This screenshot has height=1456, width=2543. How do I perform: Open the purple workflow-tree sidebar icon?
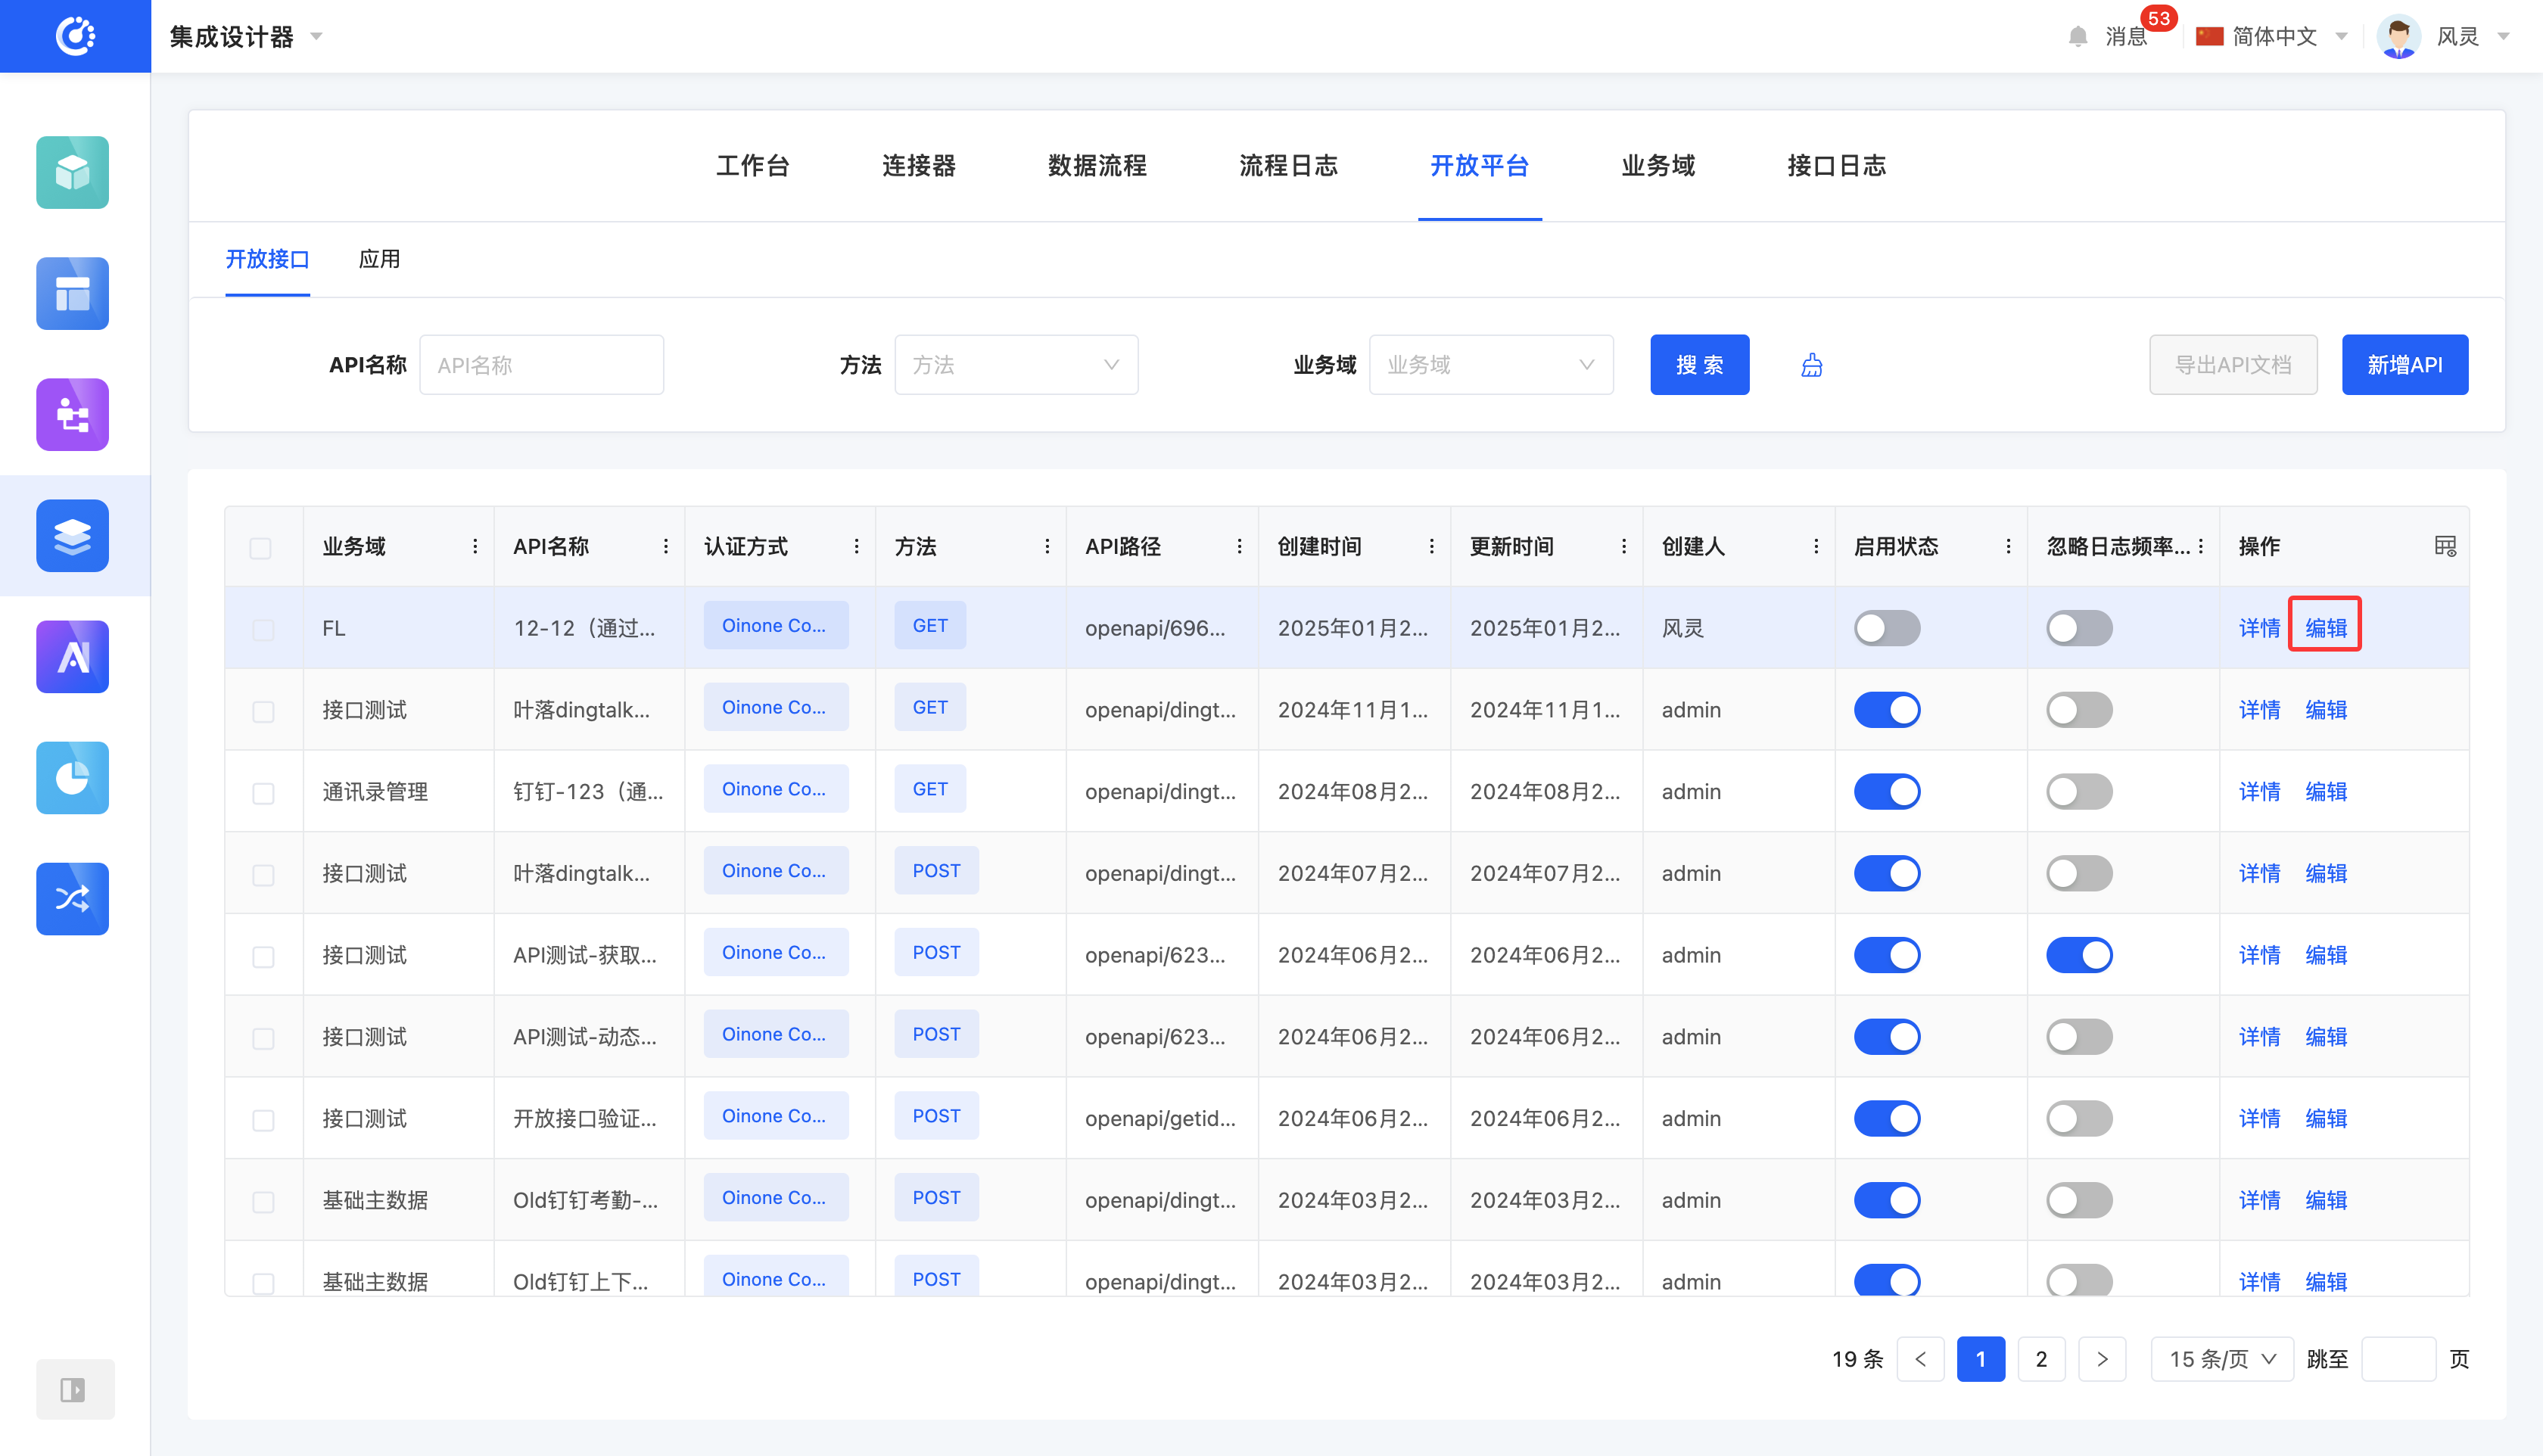(72, 414)
